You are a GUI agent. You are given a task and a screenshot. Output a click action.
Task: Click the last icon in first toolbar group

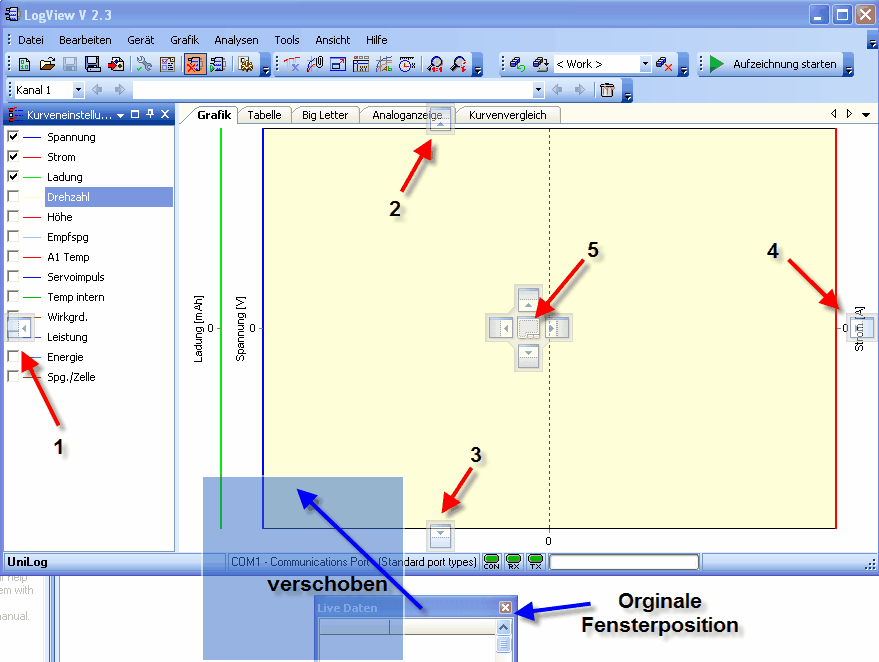coord(246,64)
